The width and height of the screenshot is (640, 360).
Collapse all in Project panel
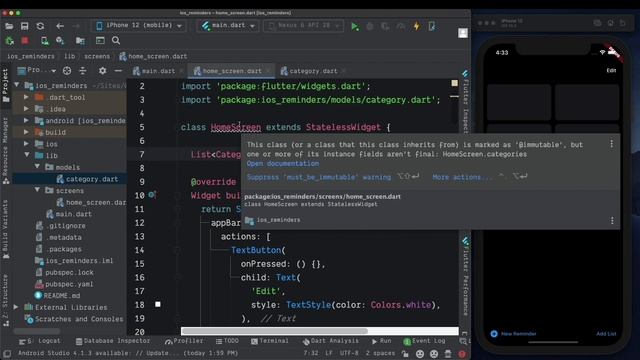click(82, 71)
